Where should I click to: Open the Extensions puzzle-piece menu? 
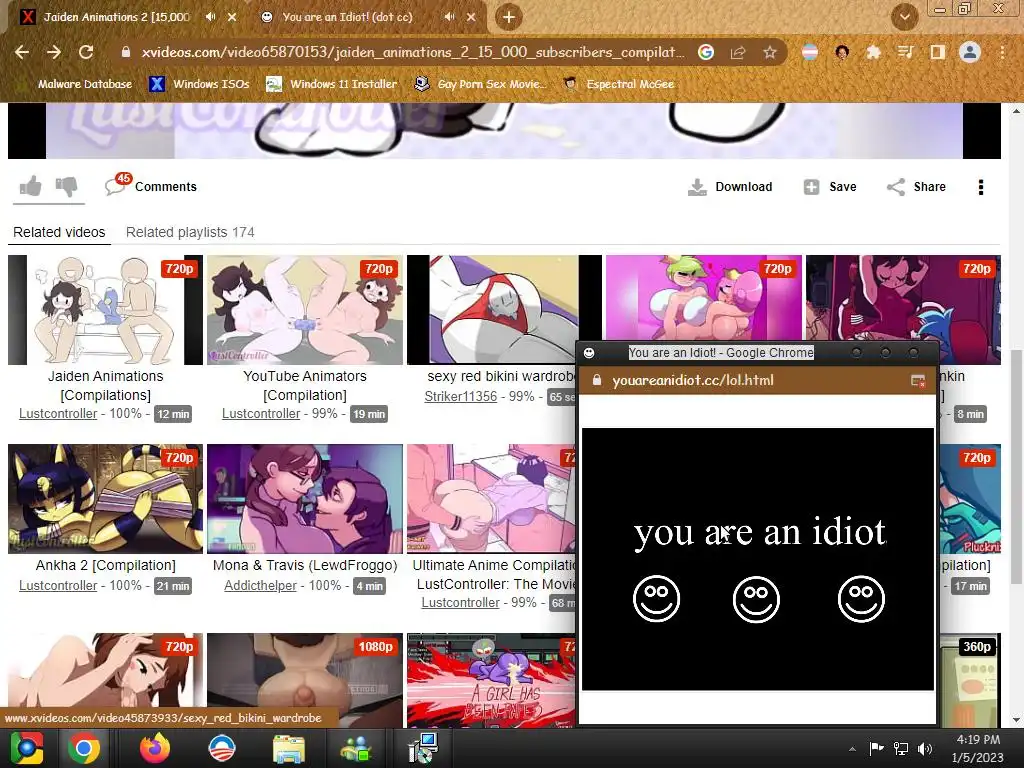click(x=873, y=52)
